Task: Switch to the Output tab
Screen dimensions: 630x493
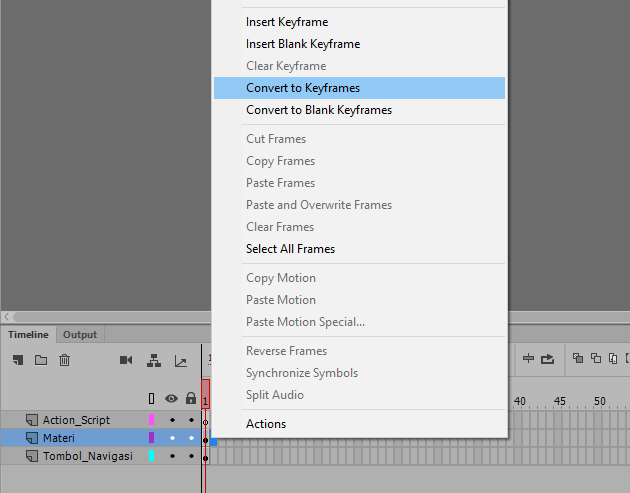Action: [80, 335]
